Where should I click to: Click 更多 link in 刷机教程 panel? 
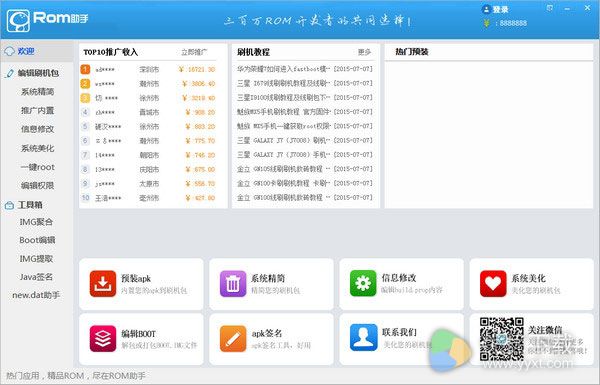tap(364, 52)
